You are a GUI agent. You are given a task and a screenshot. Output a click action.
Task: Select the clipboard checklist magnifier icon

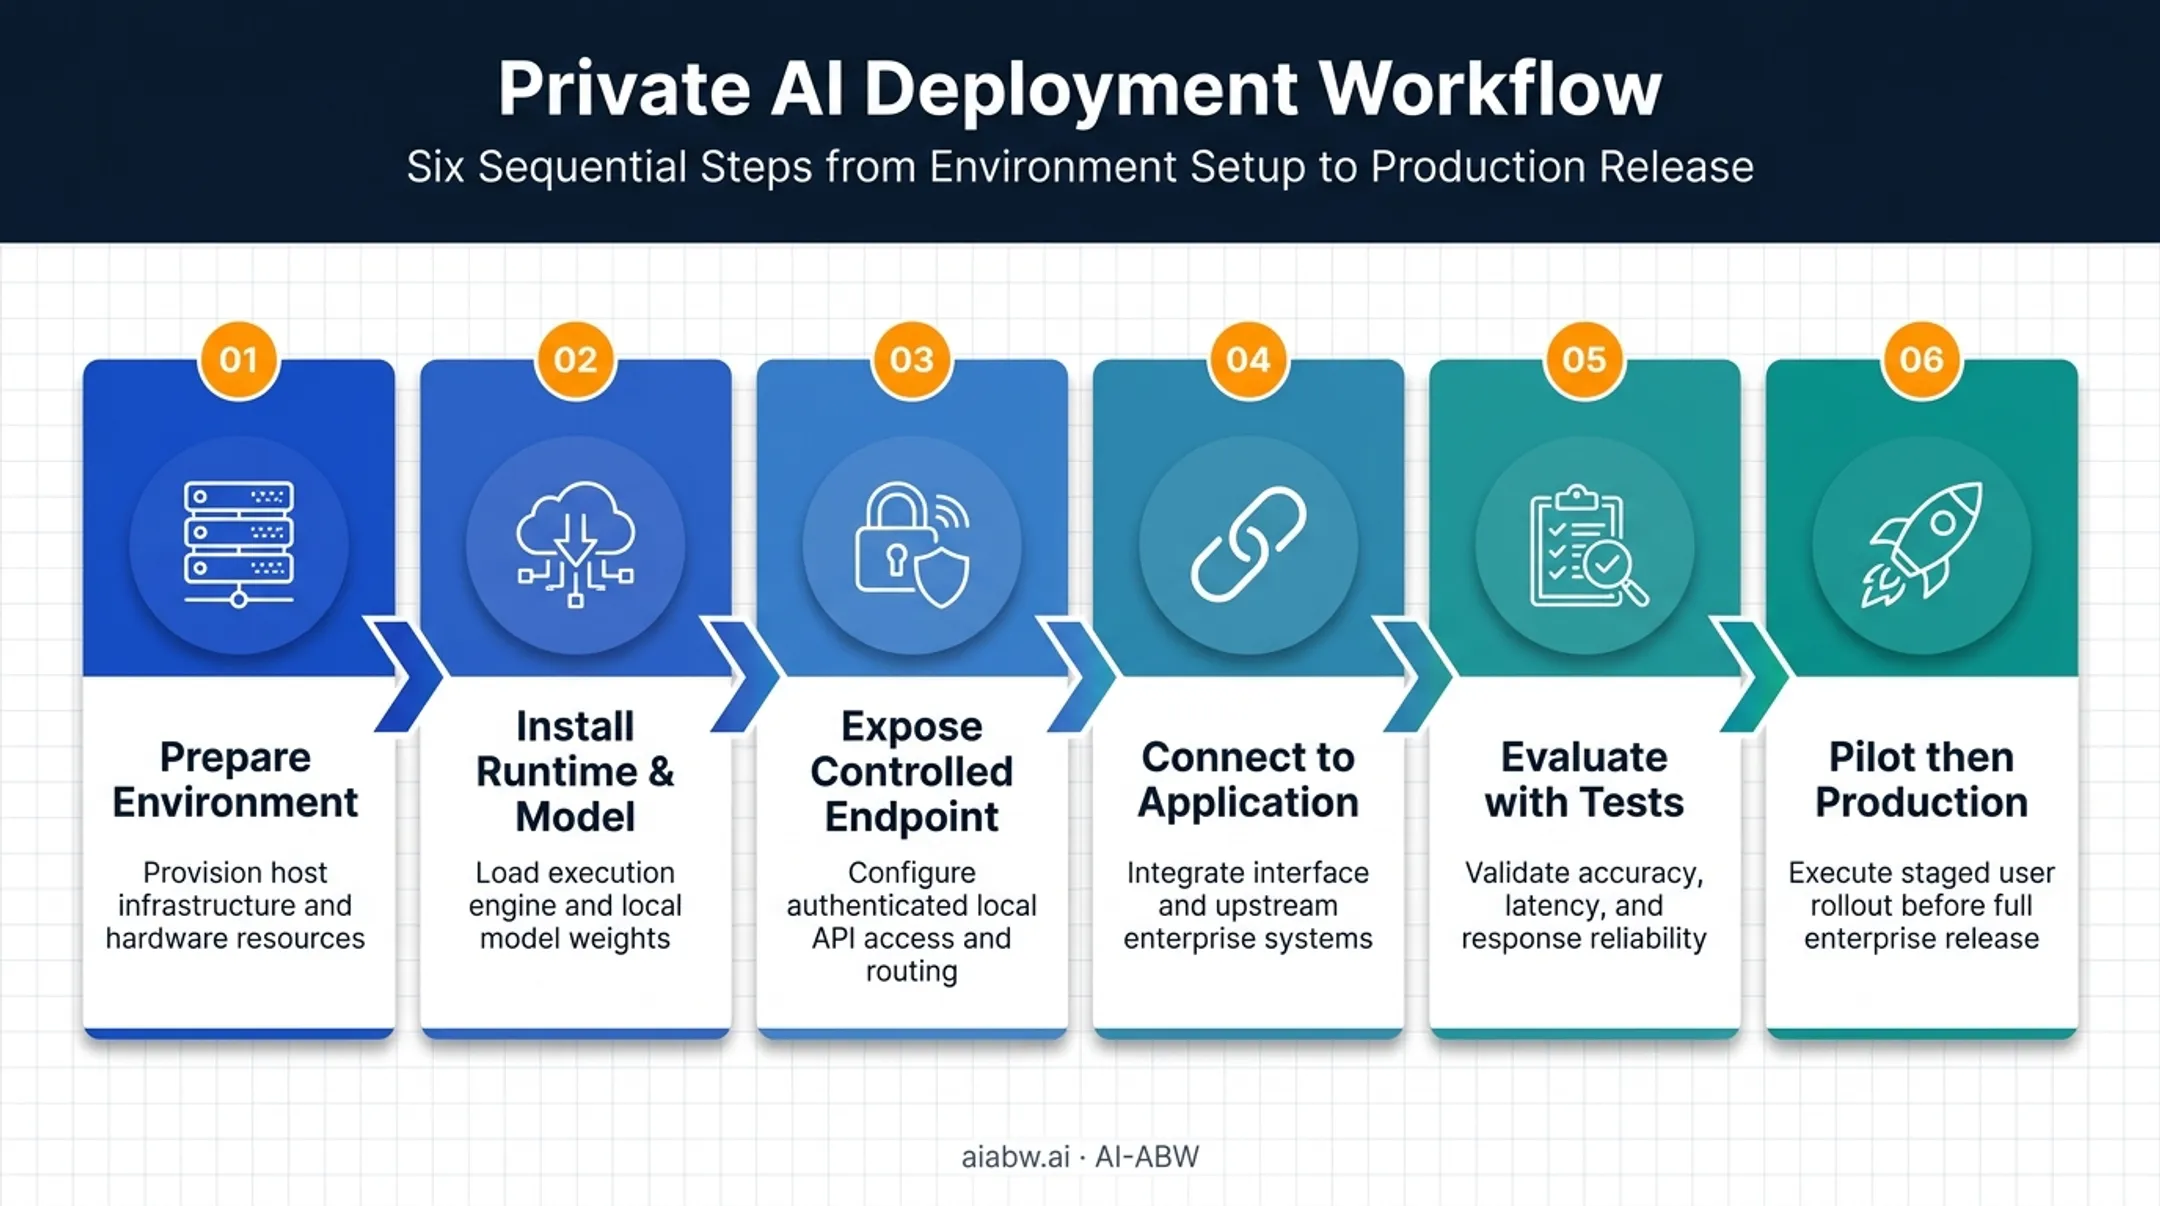click(1588, 546)
